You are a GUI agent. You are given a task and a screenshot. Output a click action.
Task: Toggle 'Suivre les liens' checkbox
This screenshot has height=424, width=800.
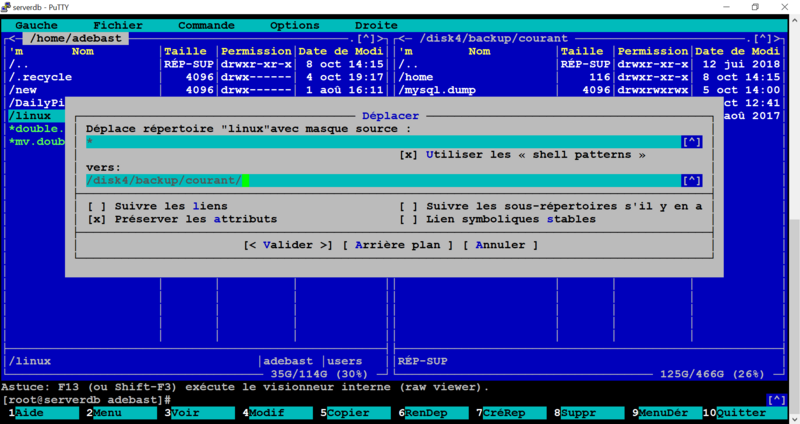click(x=96, y=206)
